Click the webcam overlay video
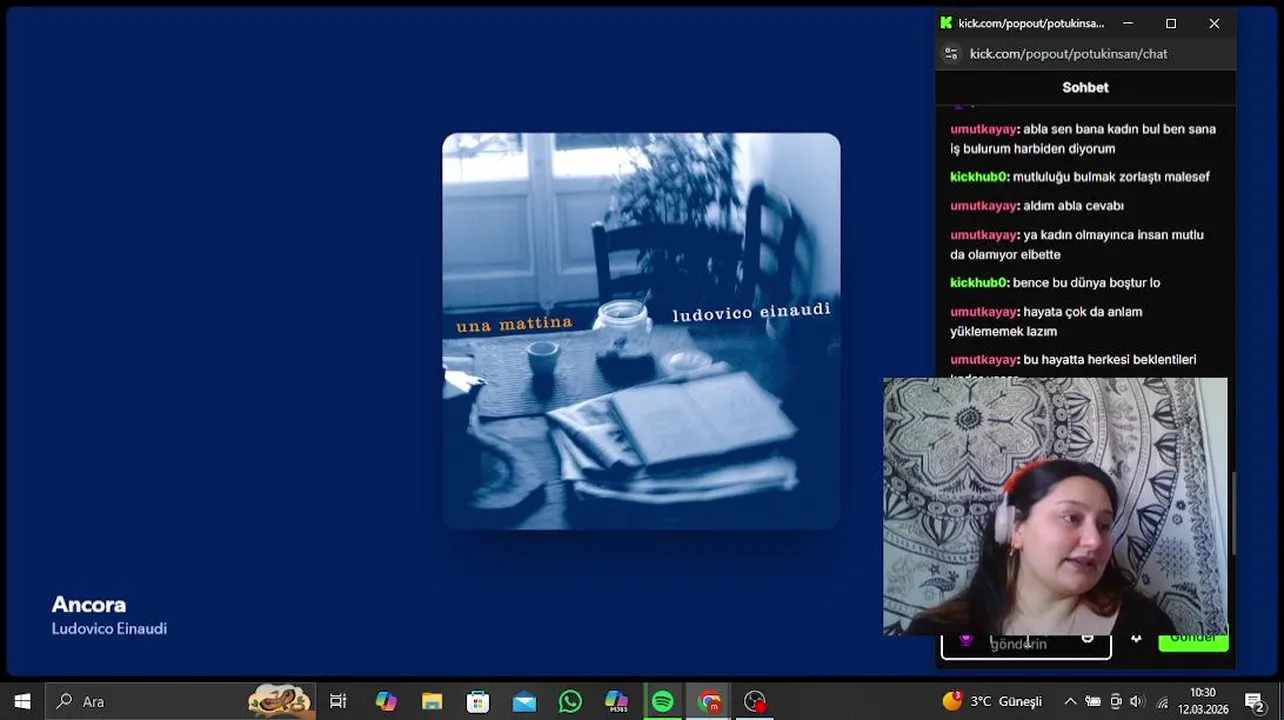The width and height of the screenshot is (1284, 720). (x=1055, y=506)
